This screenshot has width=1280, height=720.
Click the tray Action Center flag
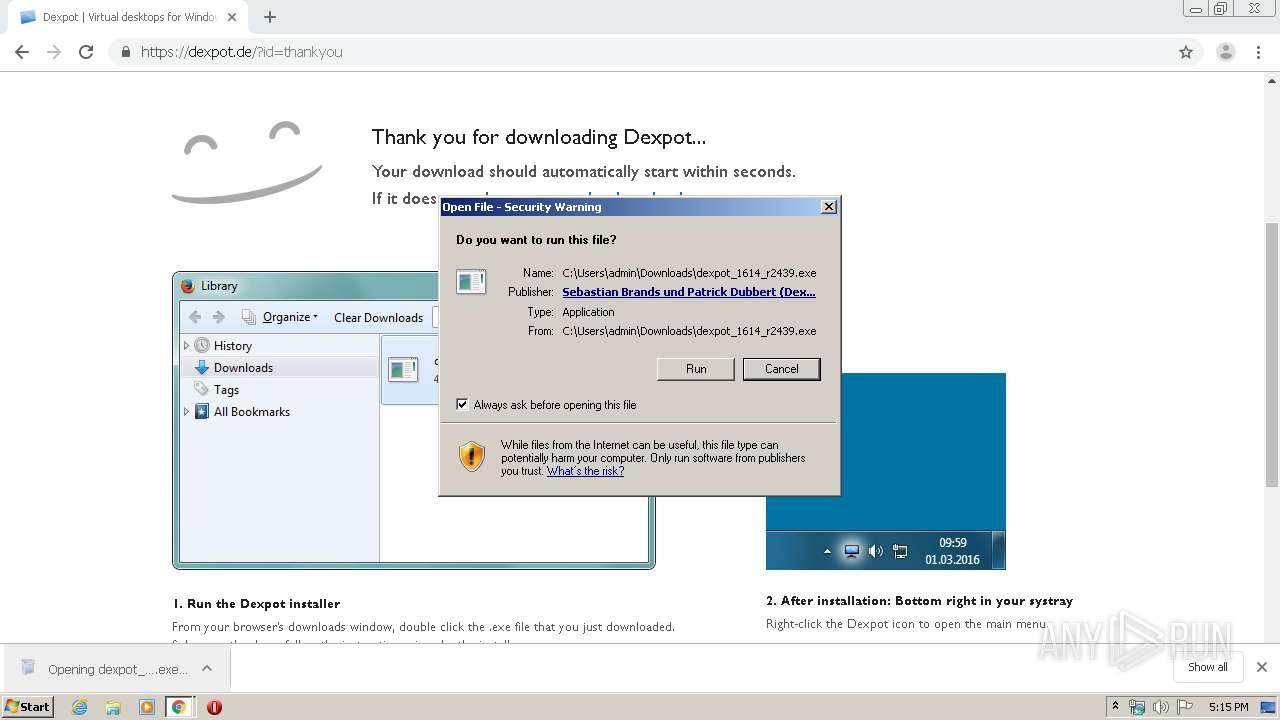(x=1184, y=707)
